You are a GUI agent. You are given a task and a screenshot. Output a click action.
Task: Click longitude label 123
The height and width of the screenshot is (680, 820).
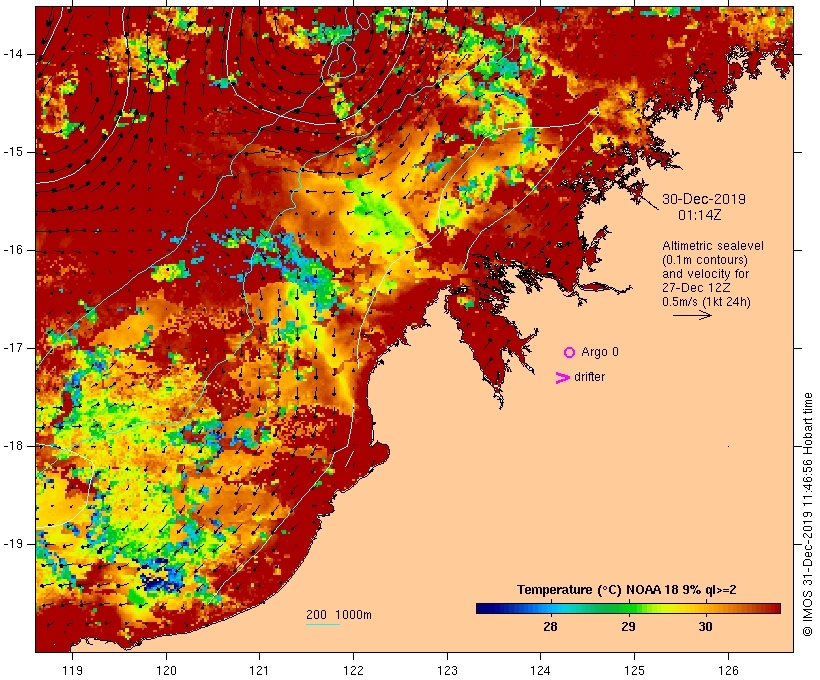447,670
